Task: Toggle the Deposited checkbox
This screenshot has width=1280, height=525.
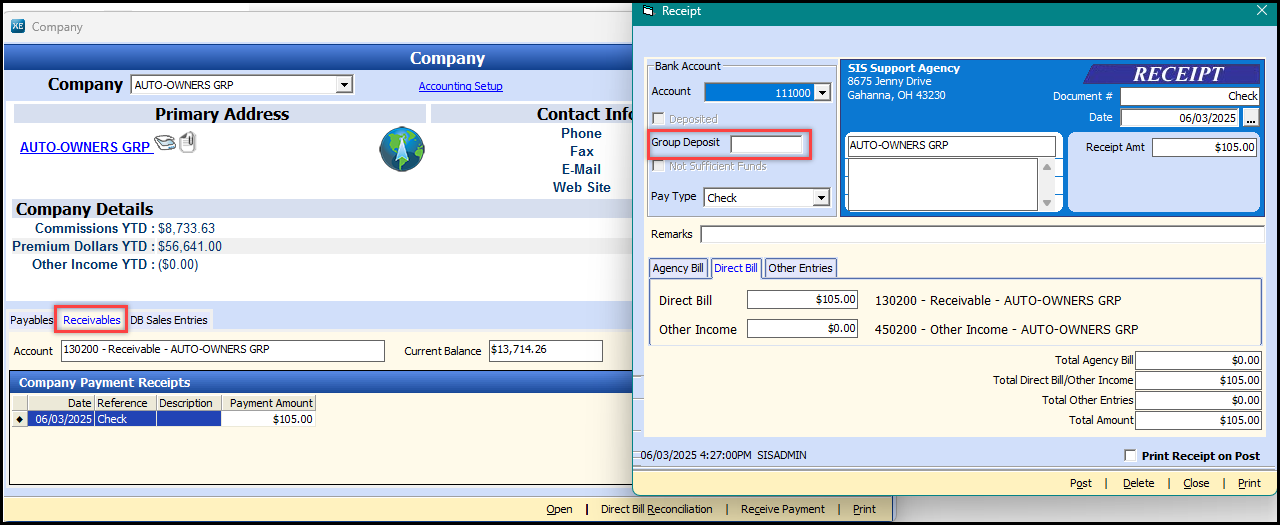Action: tap(659, 119)
